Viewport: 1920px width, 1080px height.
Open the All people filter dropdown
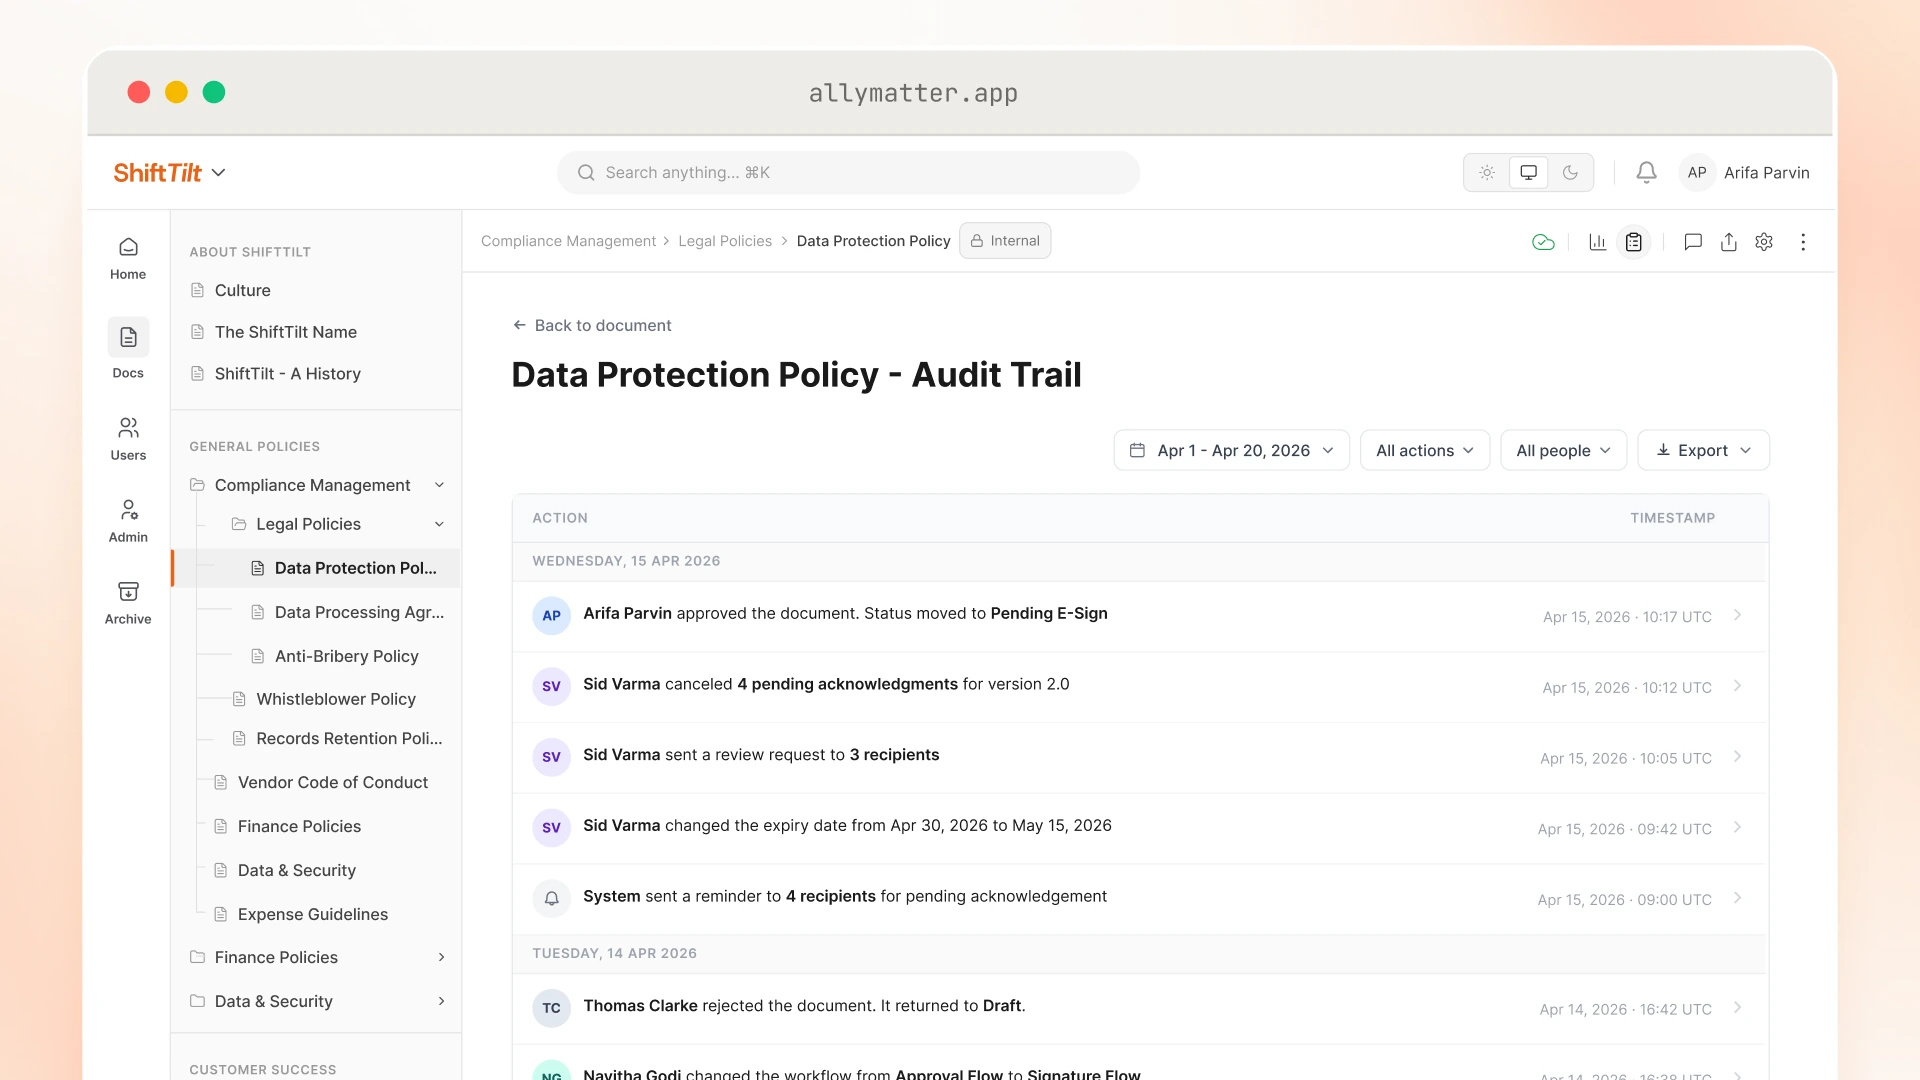pyautogui.click(x=1563, y=450)
